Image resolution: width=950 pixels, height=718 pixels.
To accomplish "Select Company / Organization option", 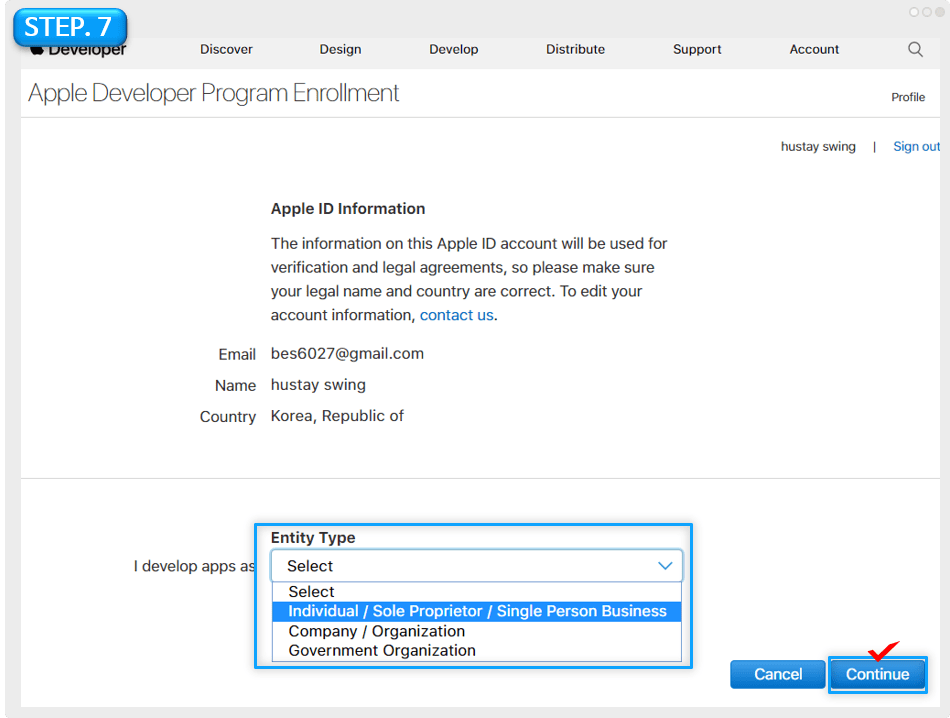I will coord(377,631).
